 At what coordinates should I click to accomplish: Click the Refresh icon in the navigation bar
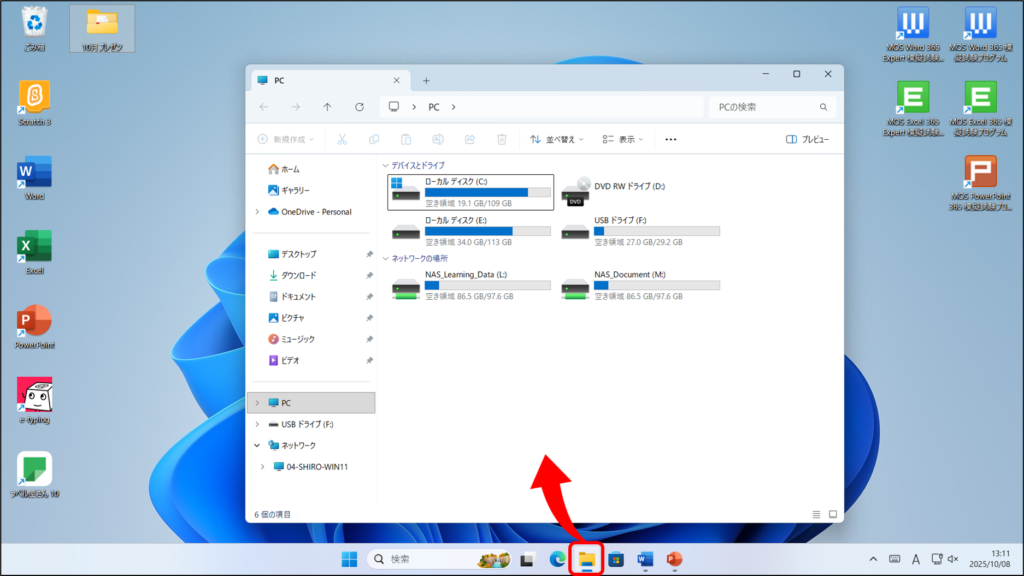coord(359,107)
